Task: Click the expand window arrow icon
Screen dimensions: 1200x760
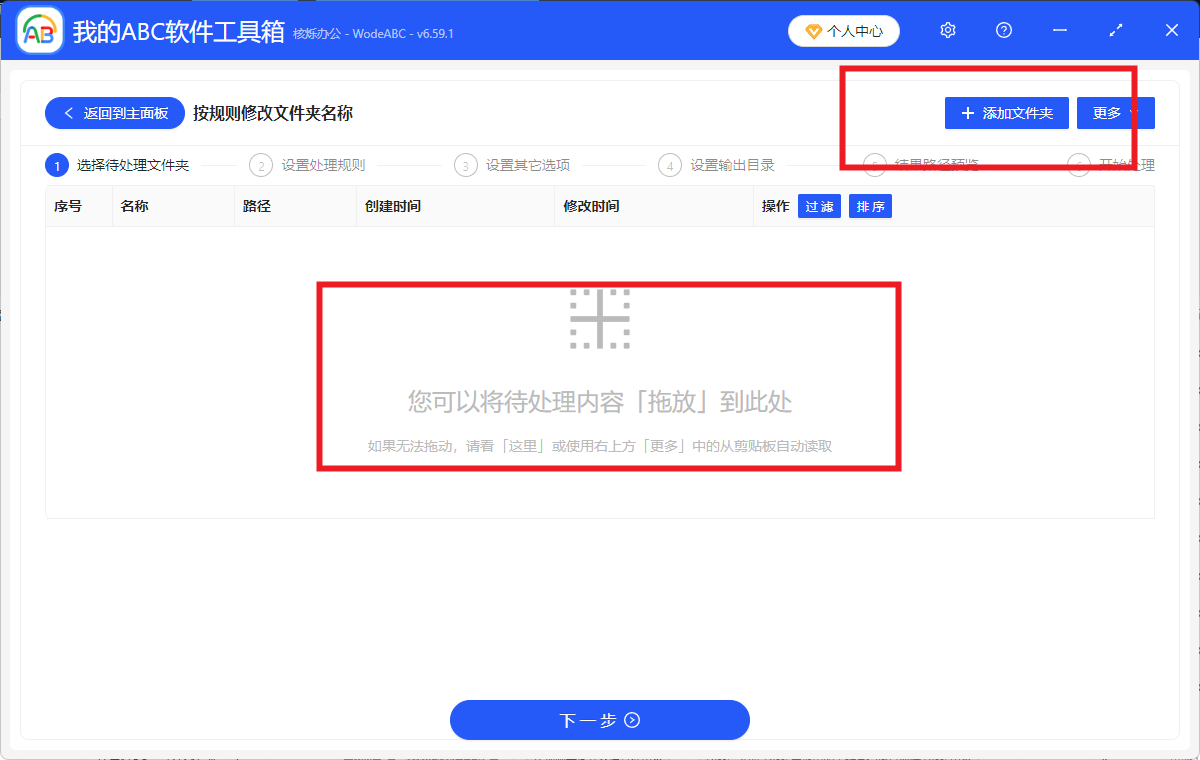Action: click(1115, 30)
